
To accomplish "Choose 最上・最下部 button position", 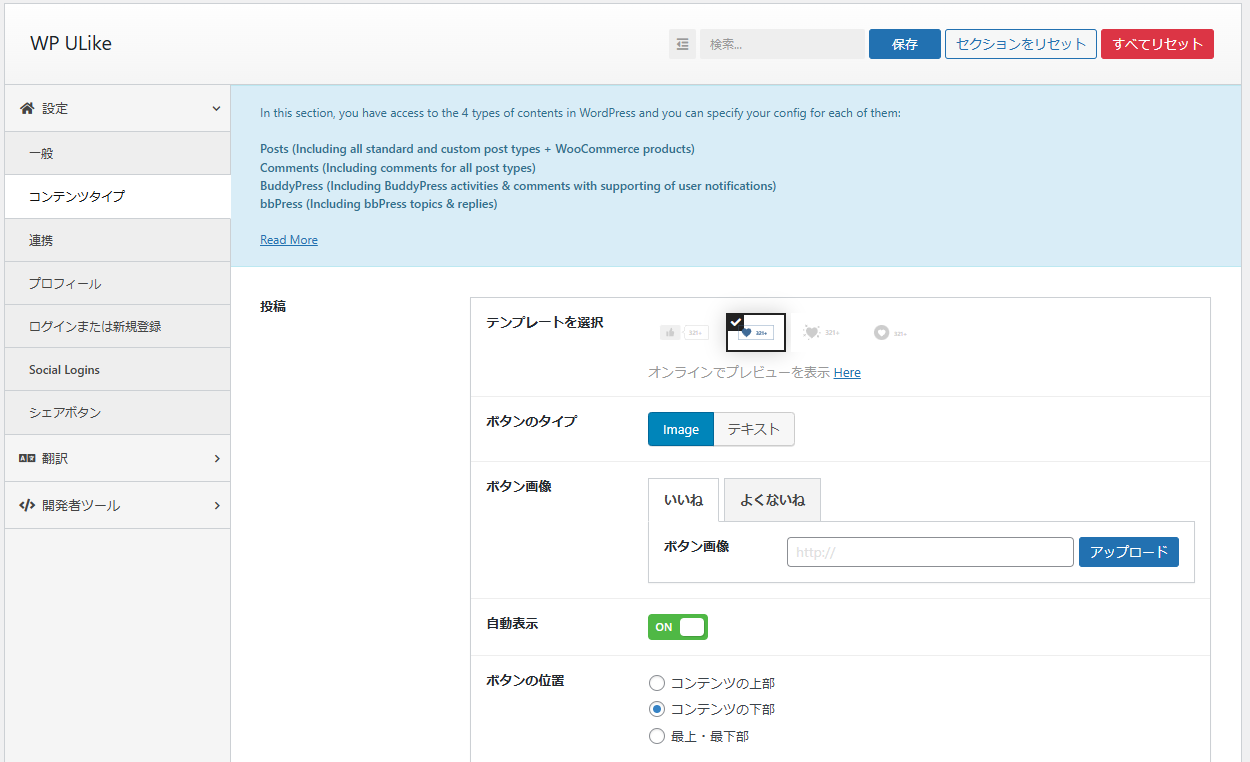I will [657, 735].
